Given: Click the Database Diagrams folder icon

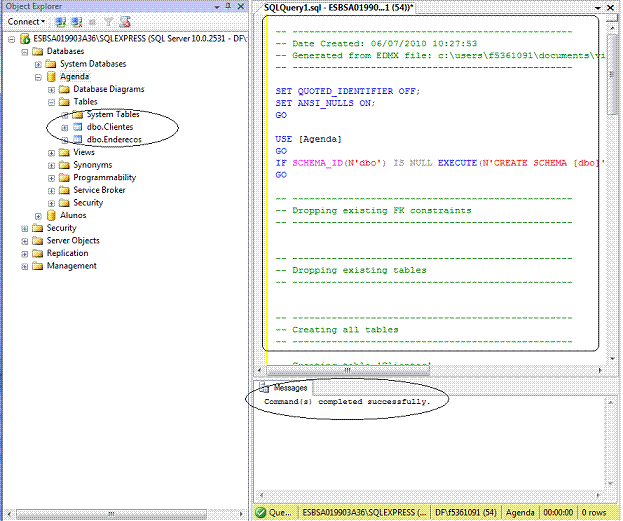Looking at the screenshot, I should 64,89.
